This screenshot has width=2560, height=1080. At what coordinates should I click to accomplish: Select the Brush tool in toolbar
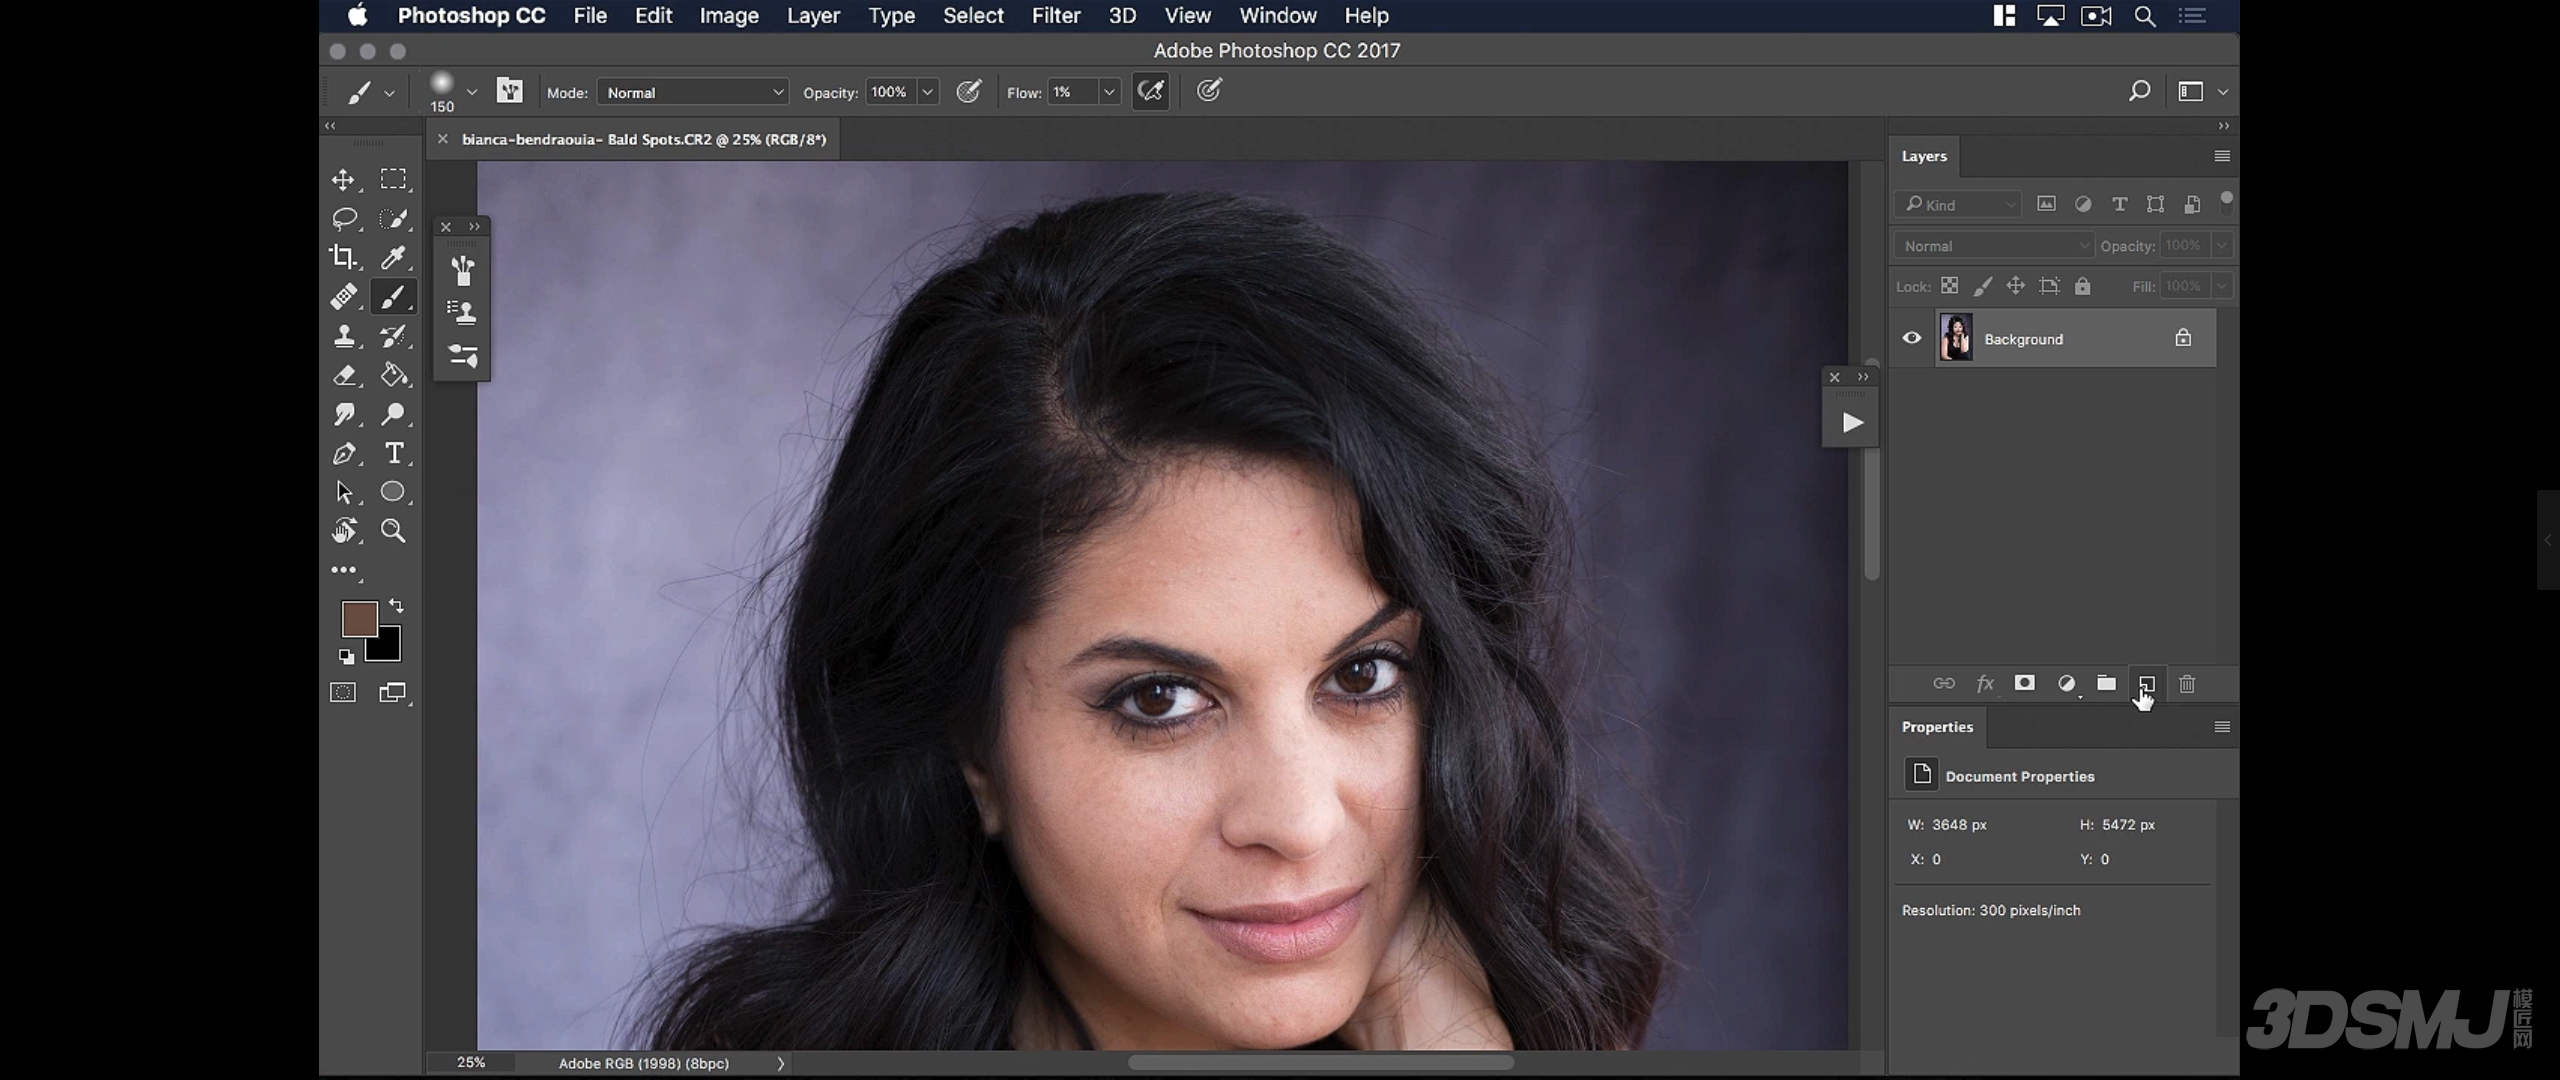[x=393, y=297]
